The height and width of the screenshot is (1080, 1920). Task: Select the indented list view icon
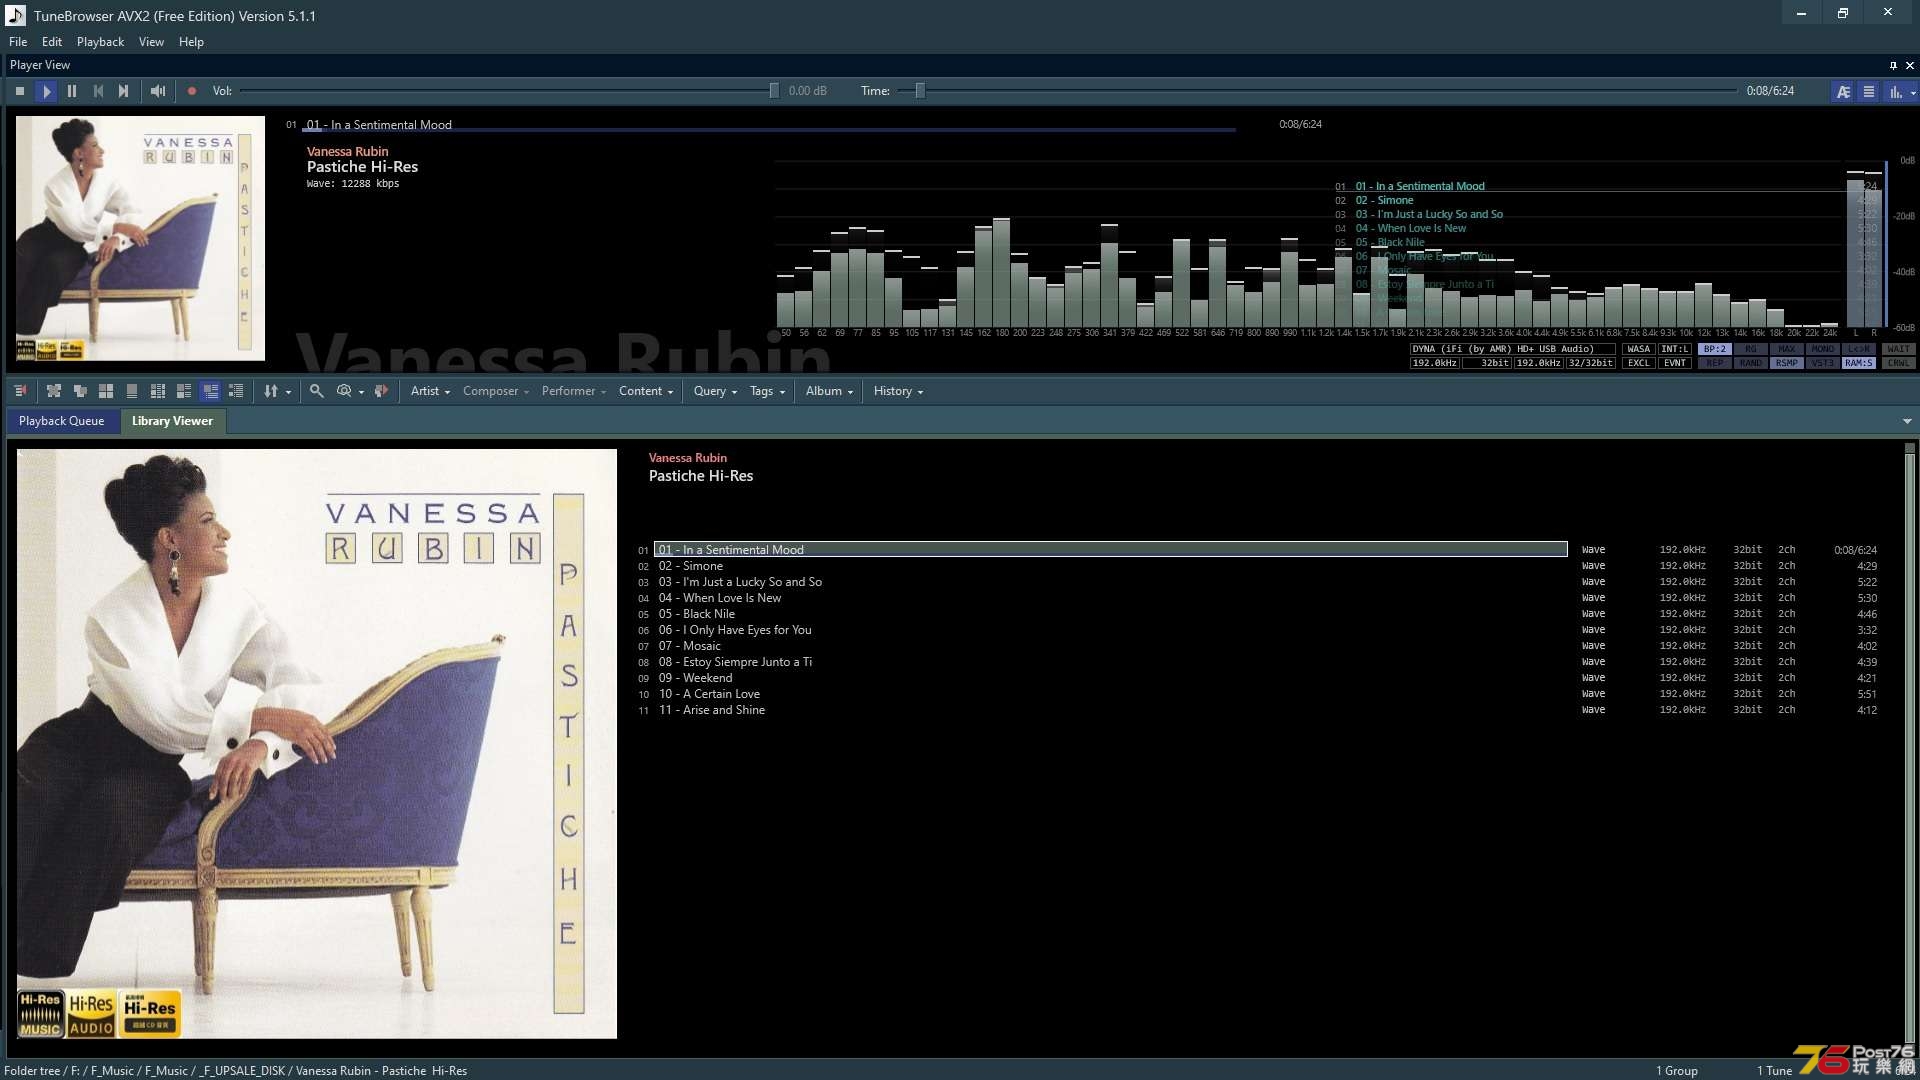coord(236,391)
